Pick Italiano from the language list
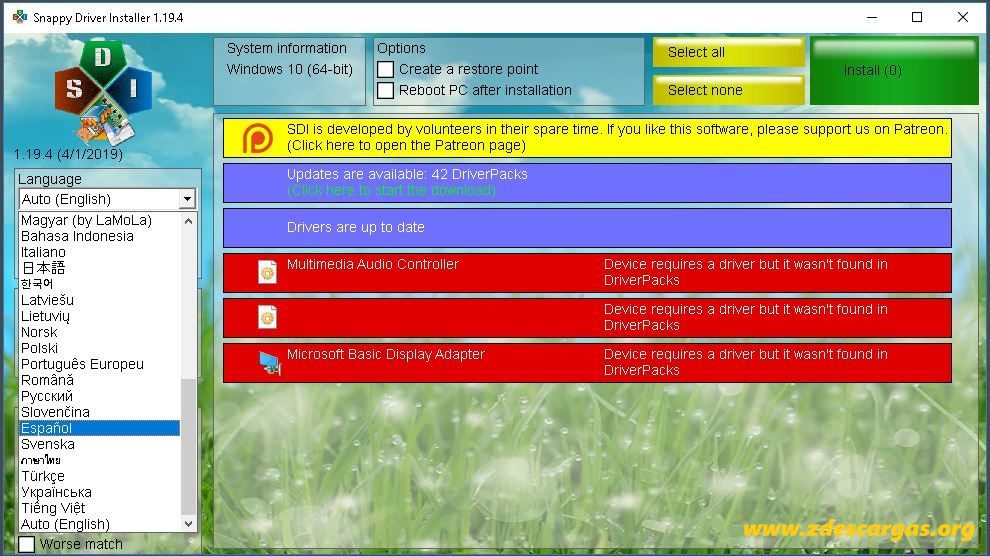The image size is (990, 556). tap(100, 252)
